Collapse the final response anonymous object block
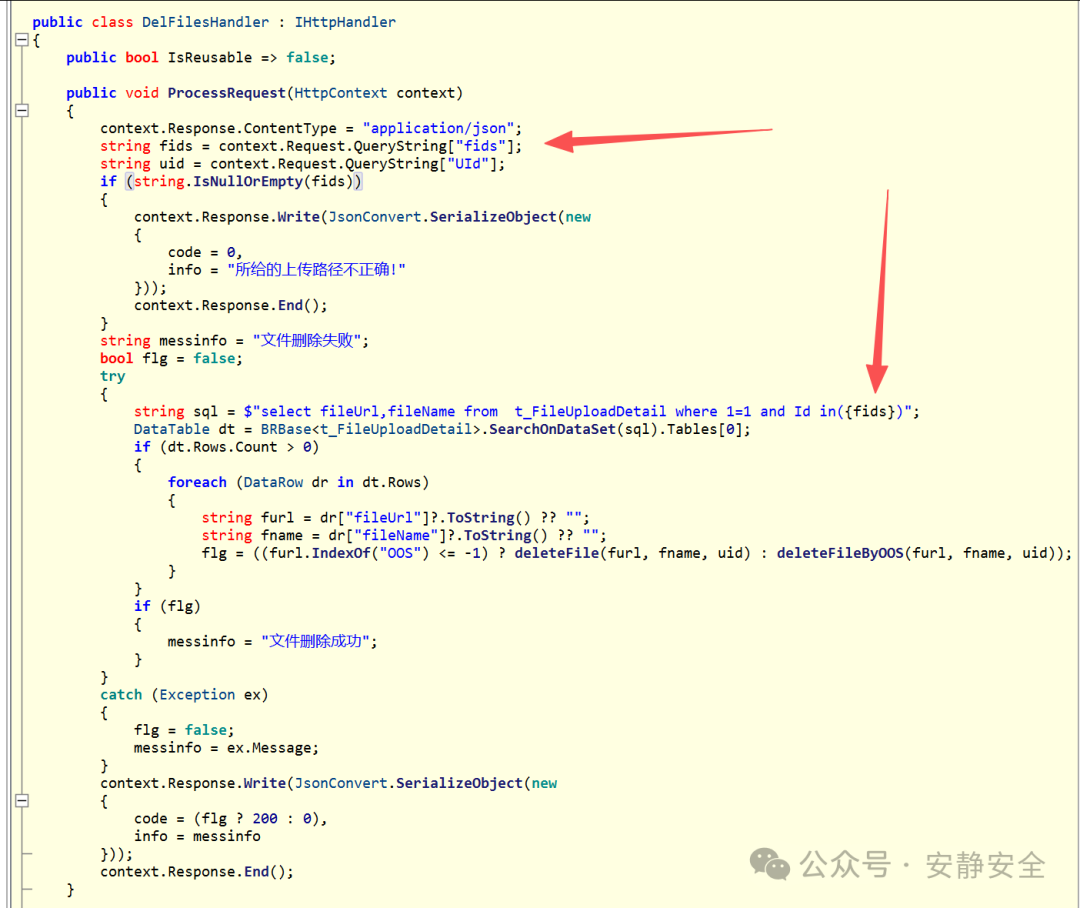Viewport: 1080px width, 908px height. click(22, 800)
